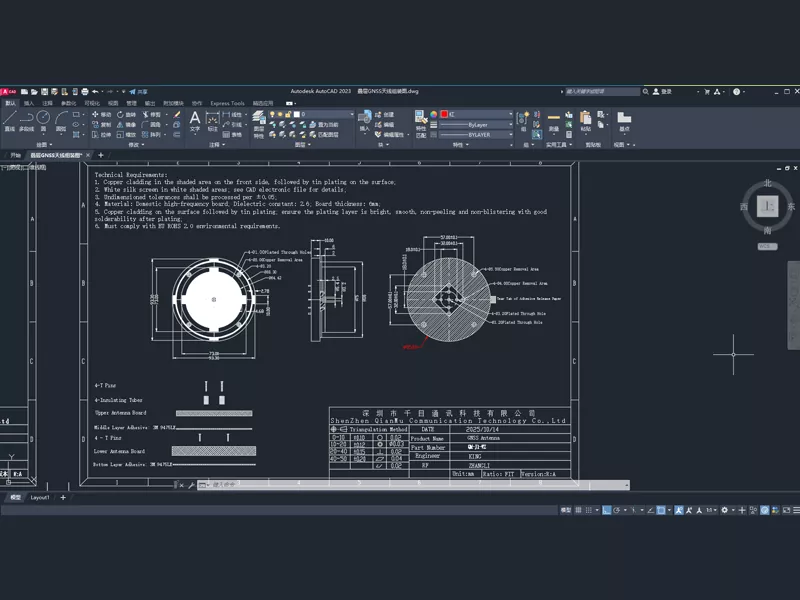
Task: Click the Copy (复制) tool
Action: pos(101,124)
